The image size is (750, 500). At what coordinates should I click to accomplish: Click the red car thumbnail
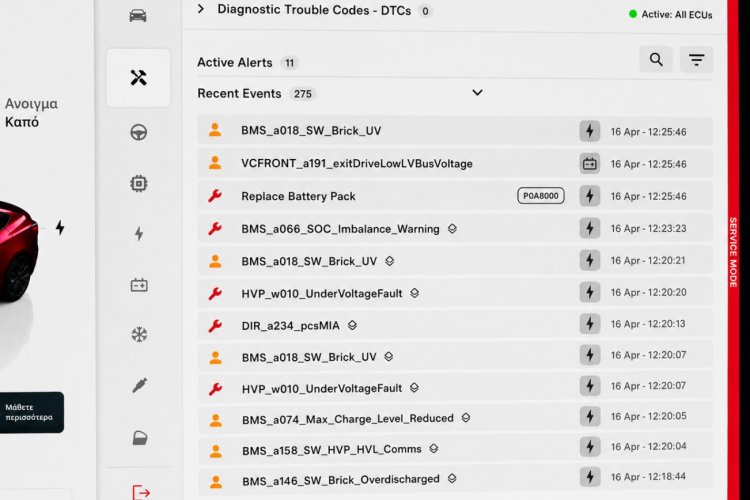pos(18,251)
